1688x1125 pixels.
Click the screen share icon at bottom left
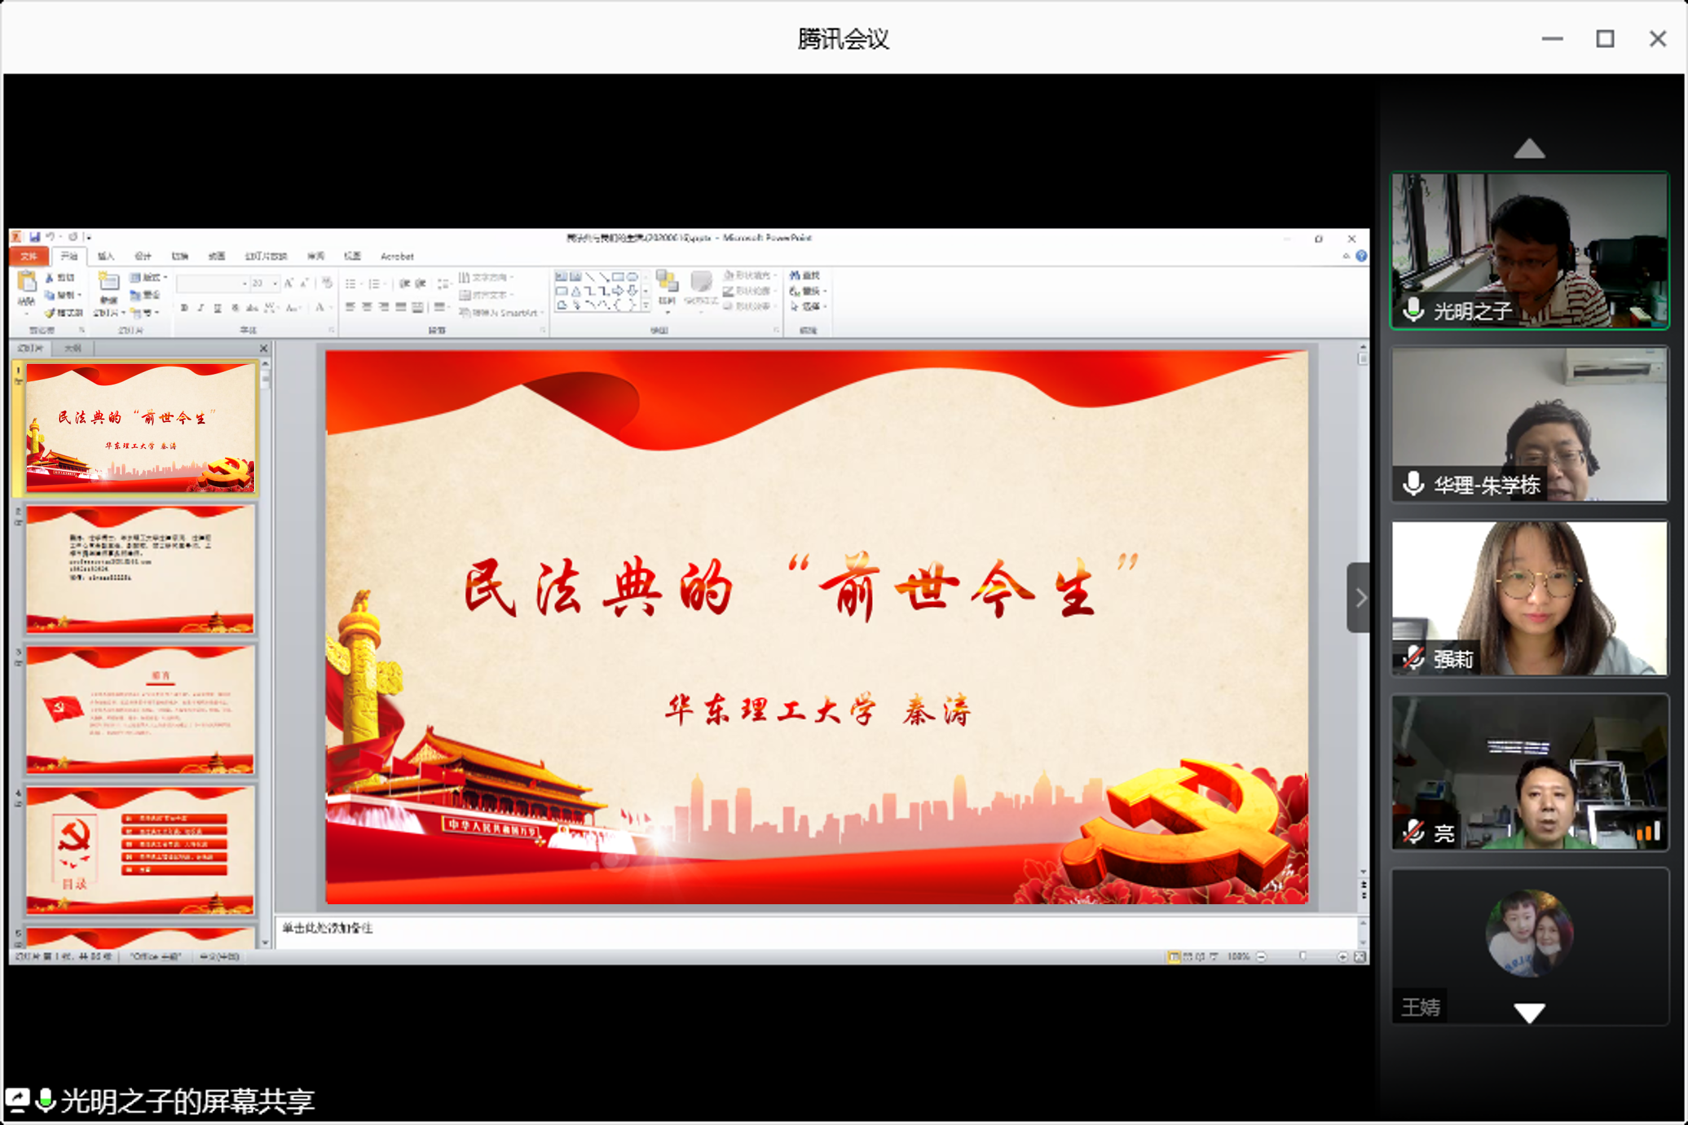(x=17, y=1100)
